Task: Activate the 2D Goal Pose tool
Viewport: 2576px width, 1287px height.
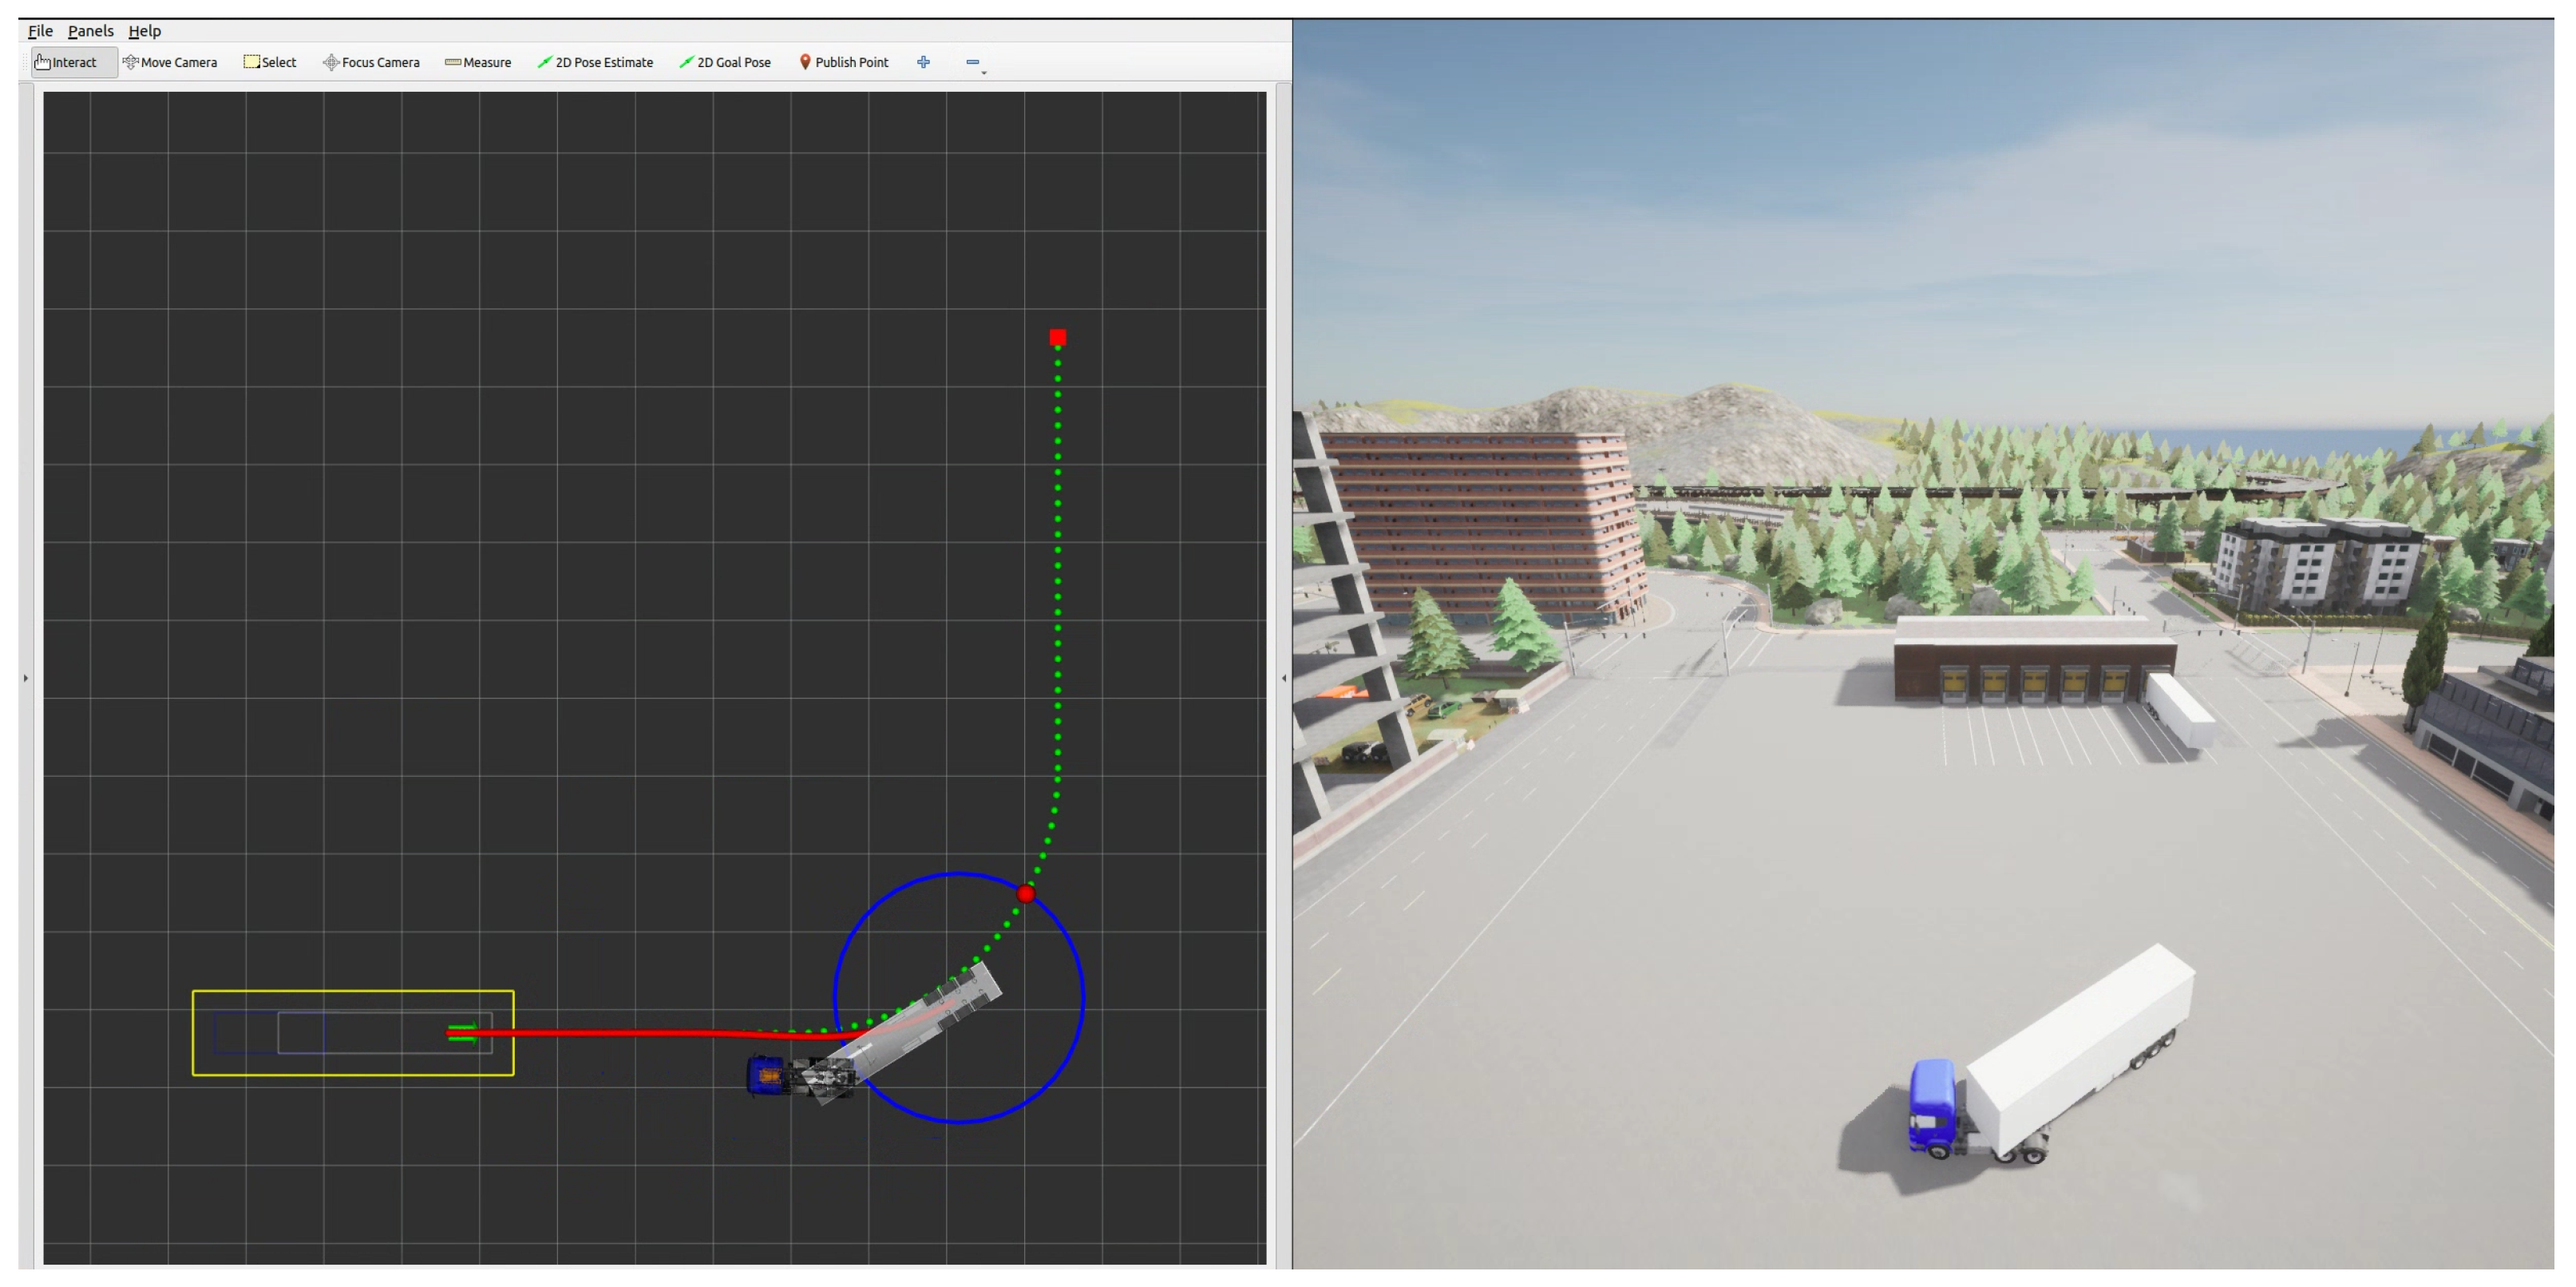Action: [725, 62]
